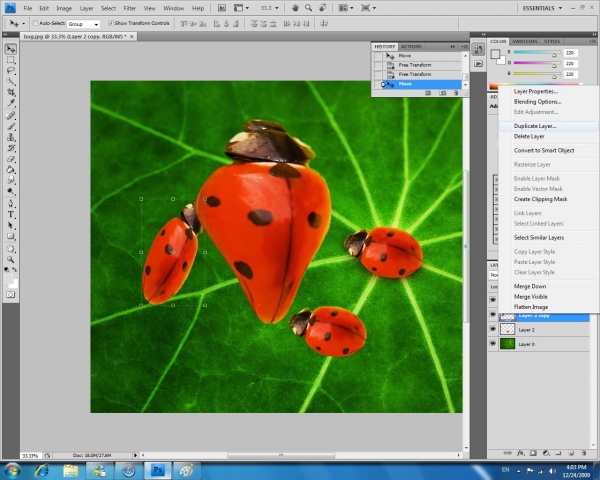Toggle the Auto-Select checkbox
The width and height of the screenshot is (600, 480).
tap(35, 23)
